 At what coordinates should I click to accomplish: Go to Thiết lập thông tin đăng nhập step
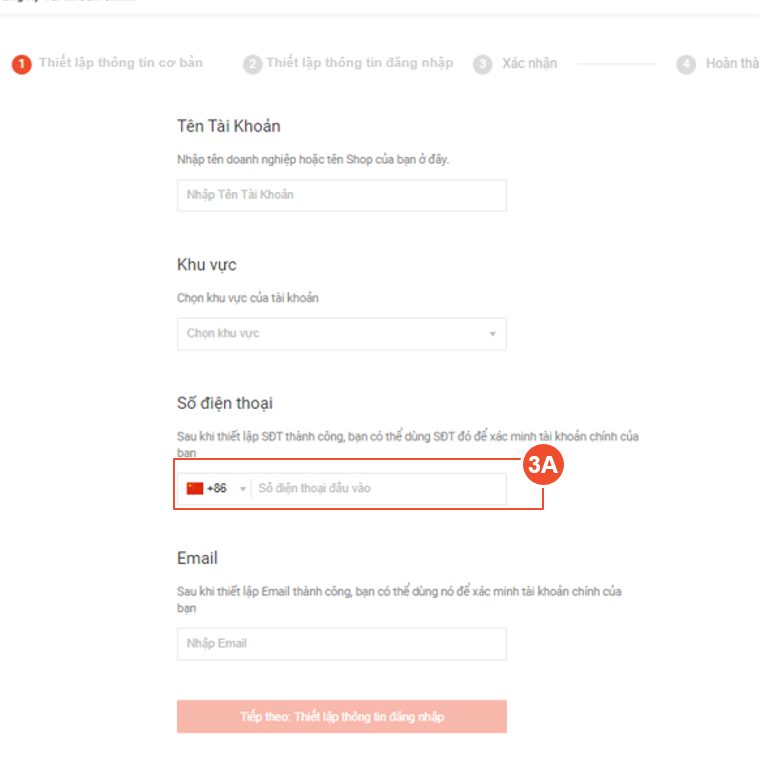(x=360, y=63)
